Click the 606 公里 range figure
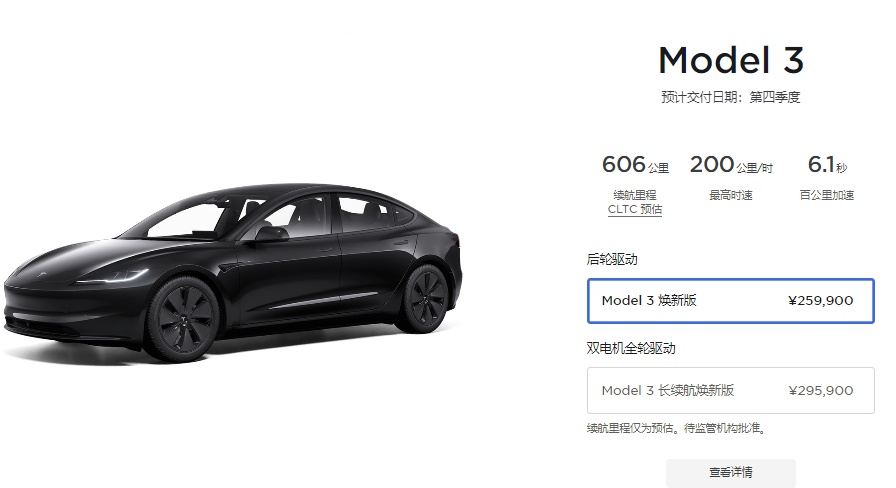The width and height of the screenshot is (896, 488). pos(635,165)
